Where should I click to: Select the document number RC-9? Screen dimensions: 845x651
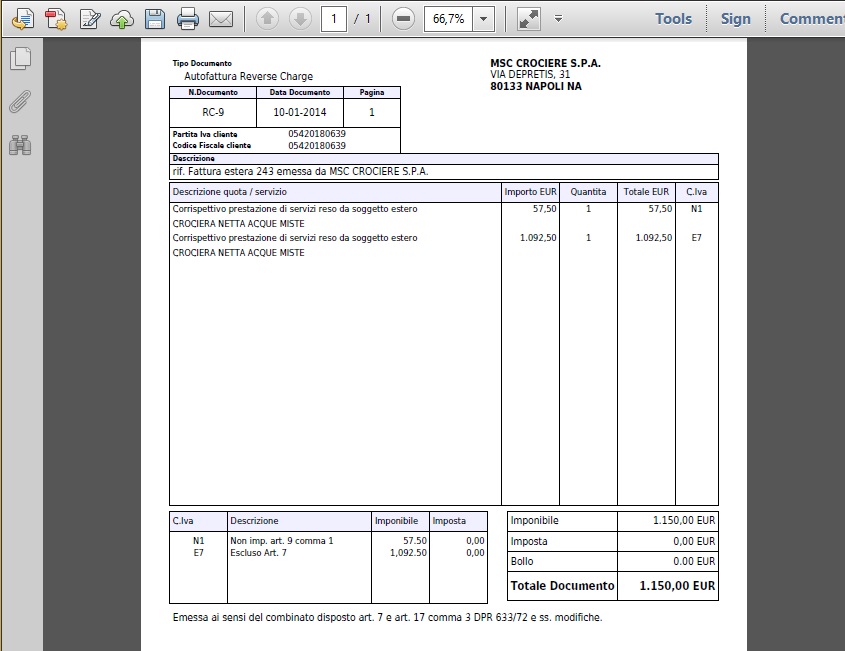pos(213,113)
